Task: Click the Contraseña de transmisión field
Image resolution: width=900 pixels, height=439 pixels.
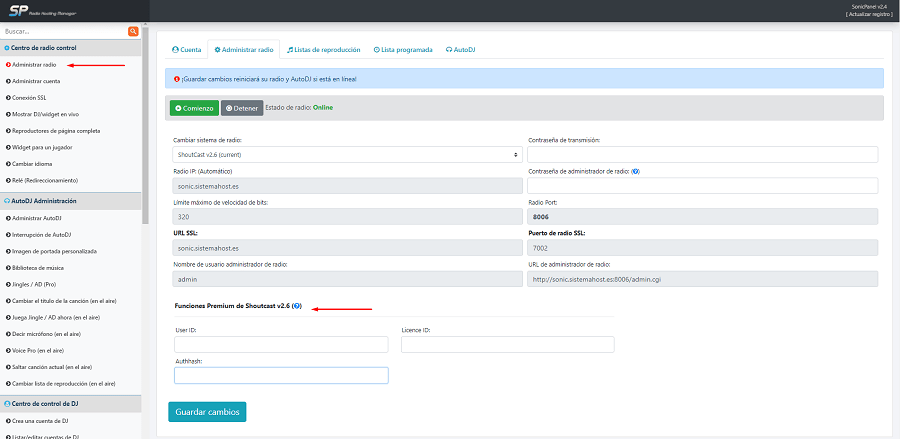Action: coord(702,155)
